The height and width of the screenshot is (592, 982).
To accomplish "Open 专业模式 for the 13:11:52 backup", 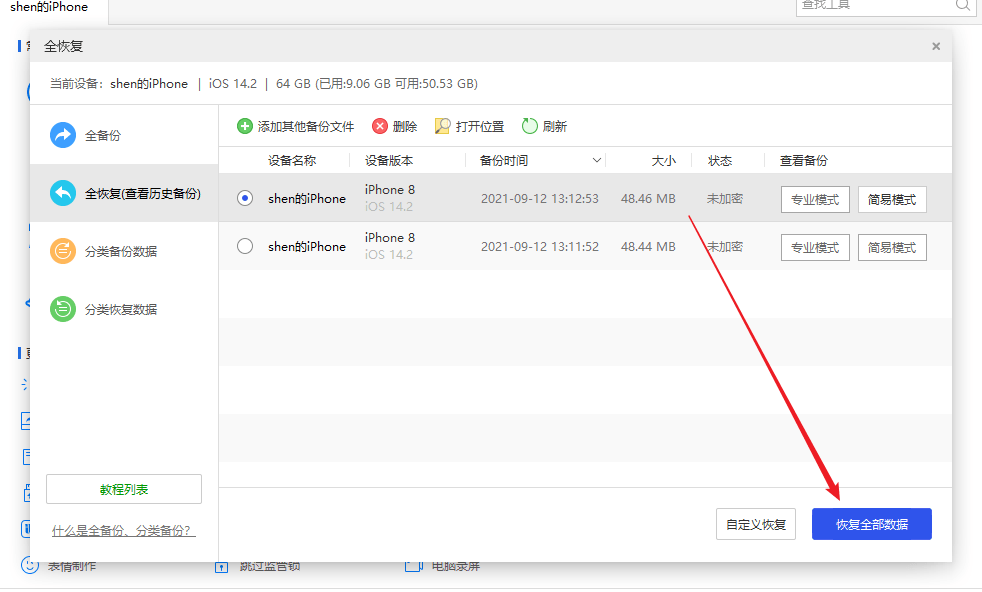I will tap(815, 247).
